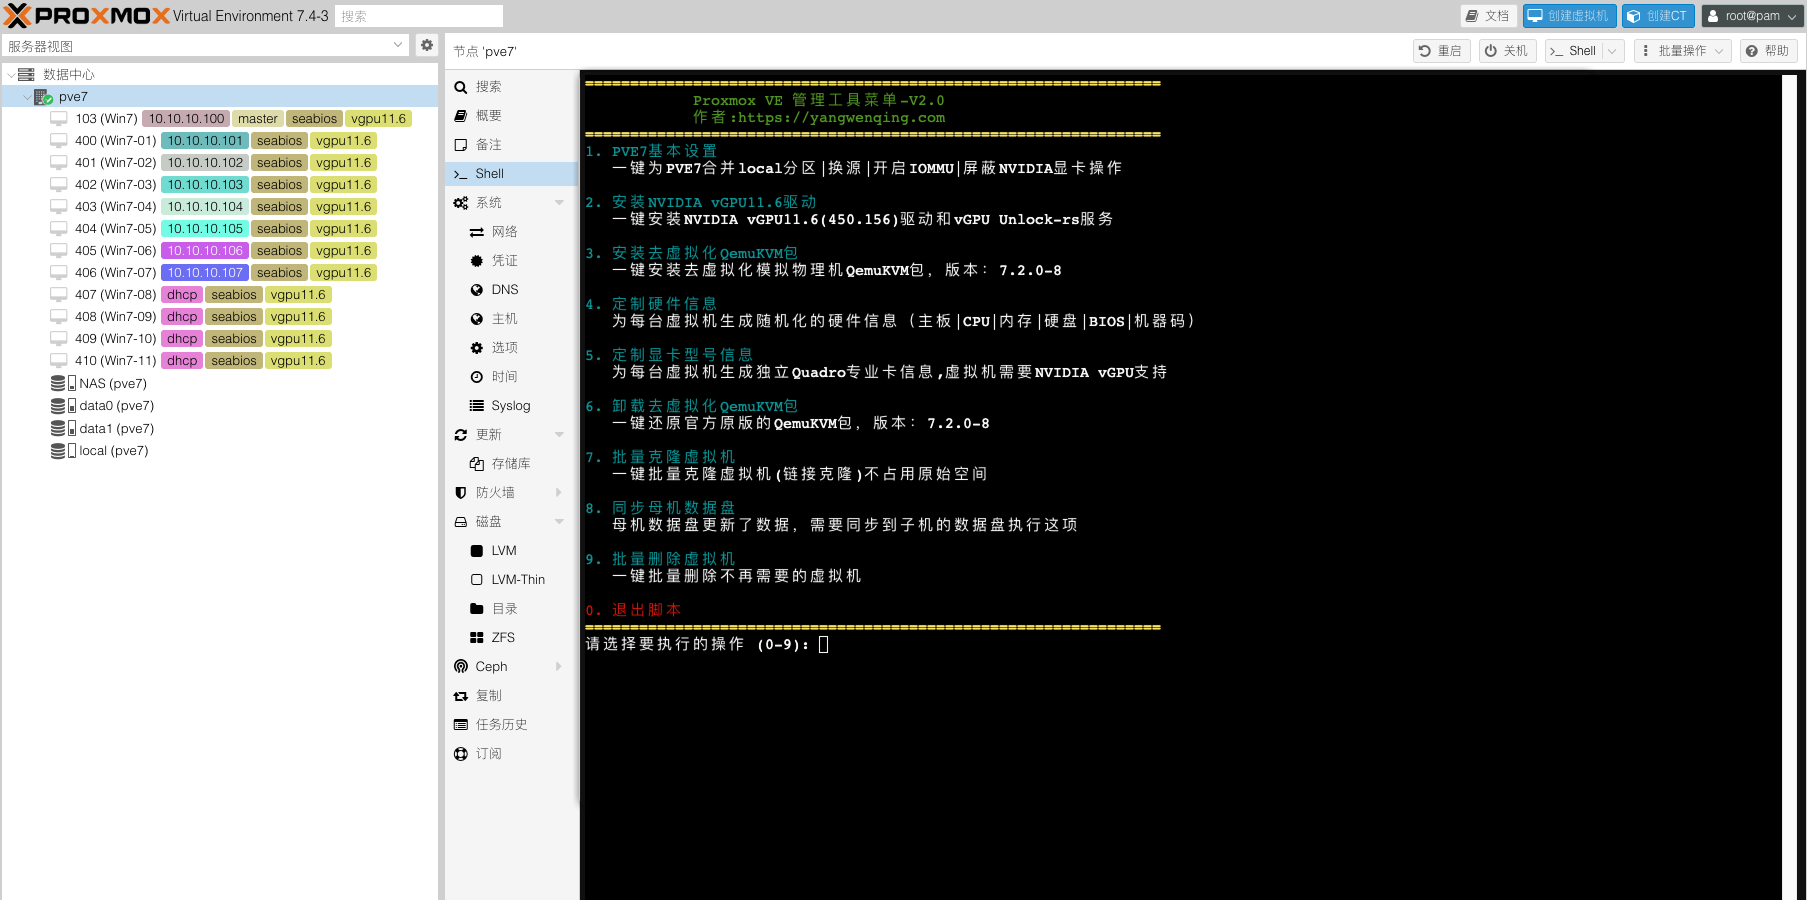Open the 任务历史 task history page
The width and height of the screenshot is (1807, 900).
click(501, 725)
